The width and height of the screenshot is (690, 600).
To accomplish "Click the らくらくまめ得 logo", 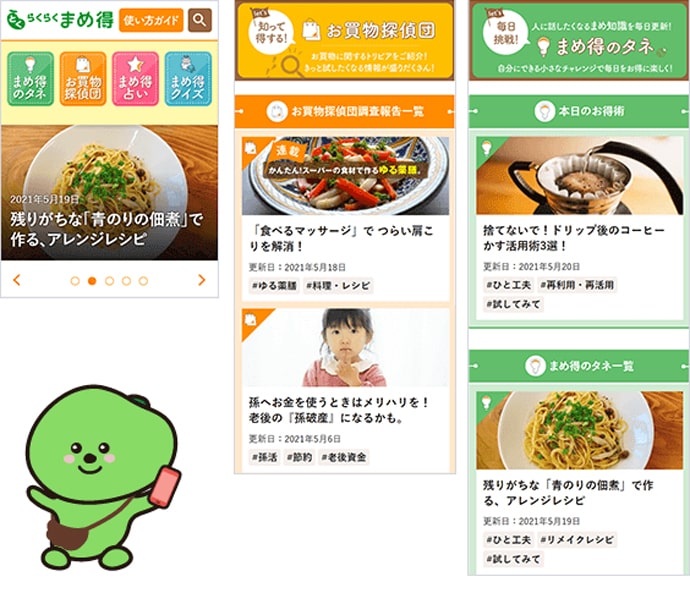I will 60,20.
